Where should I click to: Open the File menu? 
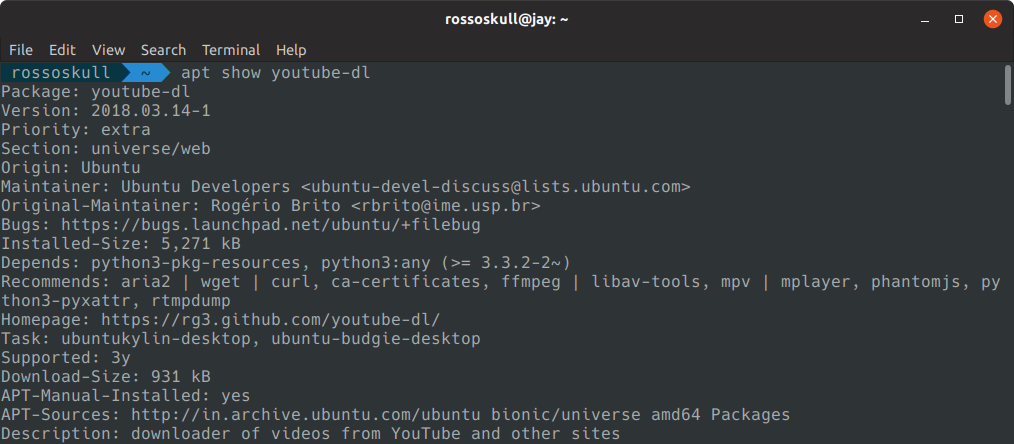(x=21, y=50)
